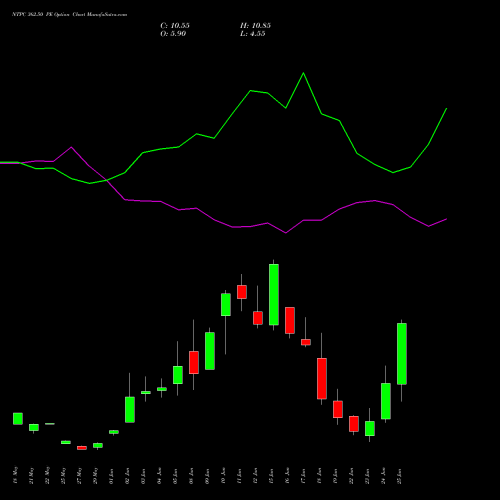Select the green 10 Jun candlestick
The image size is (500, 500).
(x=226, y=305)
